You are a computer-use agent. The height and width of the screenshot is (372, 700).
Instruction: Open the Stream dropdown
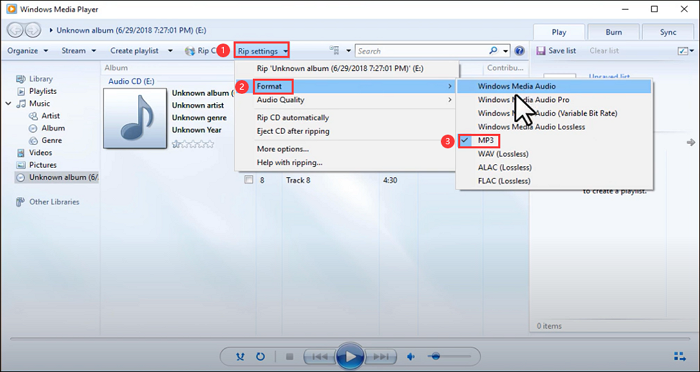(x=79, y=51)
